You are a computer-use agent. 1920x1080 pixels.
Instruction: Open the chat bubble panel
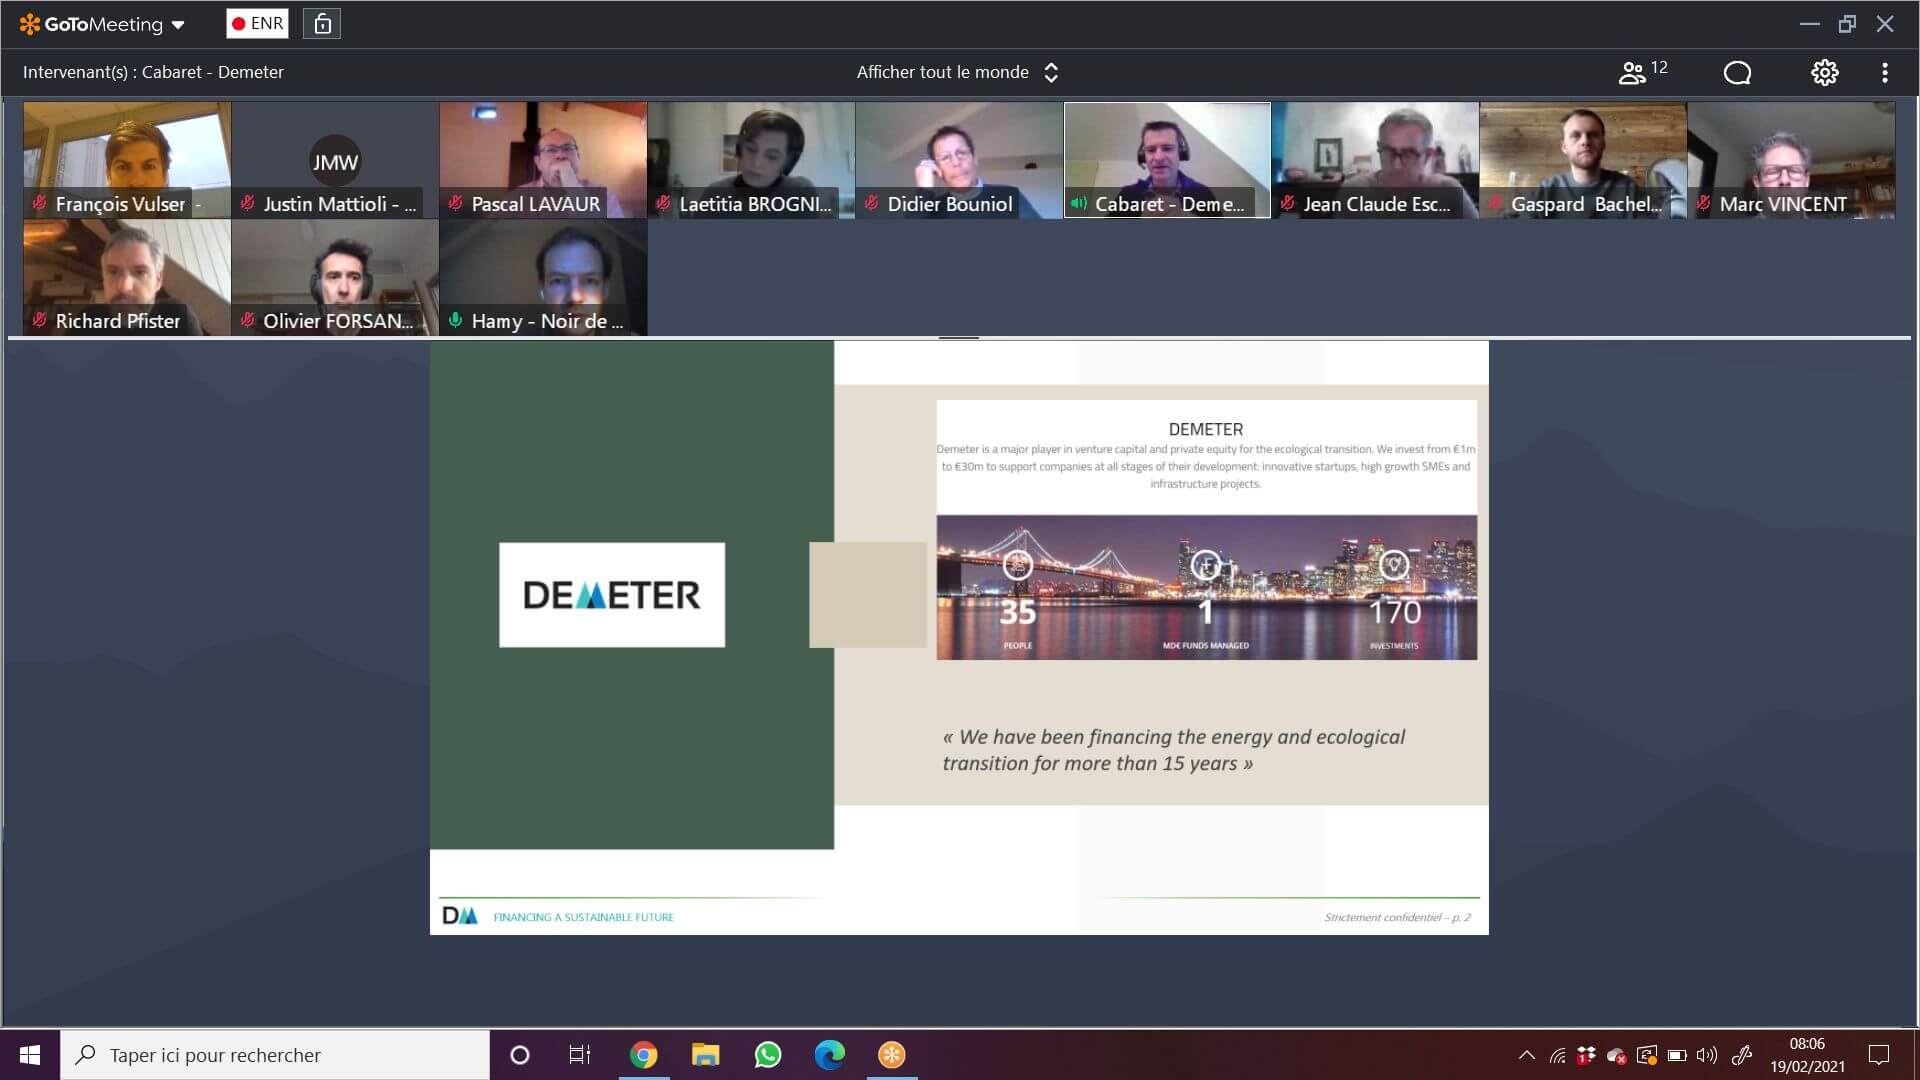pos(1737,72)
